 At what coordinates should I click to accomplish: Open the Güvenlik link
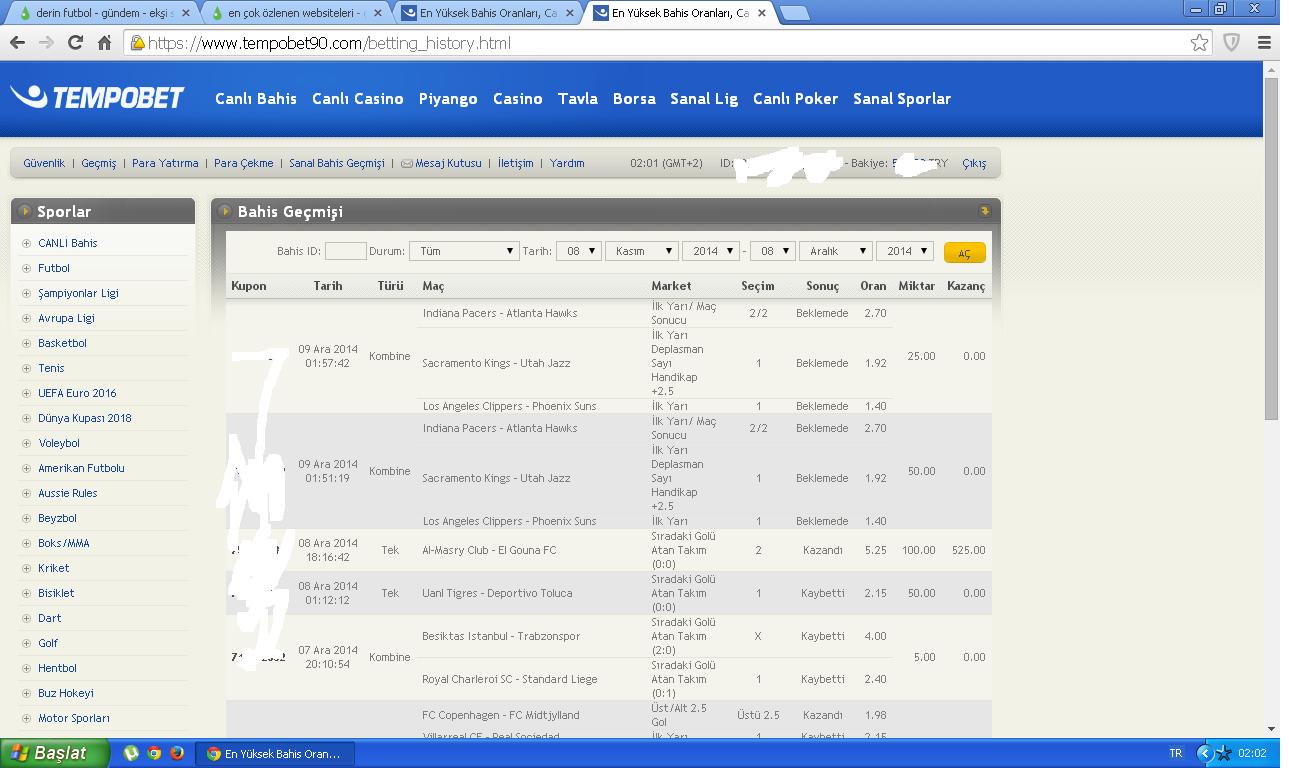point(44,163)
